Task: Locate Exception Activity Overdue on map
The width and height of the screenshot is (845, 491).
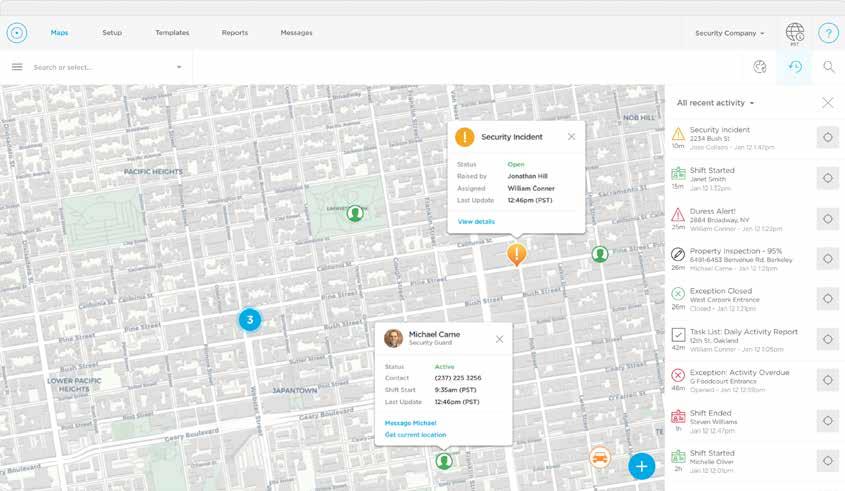Action: tap(828, 380)
